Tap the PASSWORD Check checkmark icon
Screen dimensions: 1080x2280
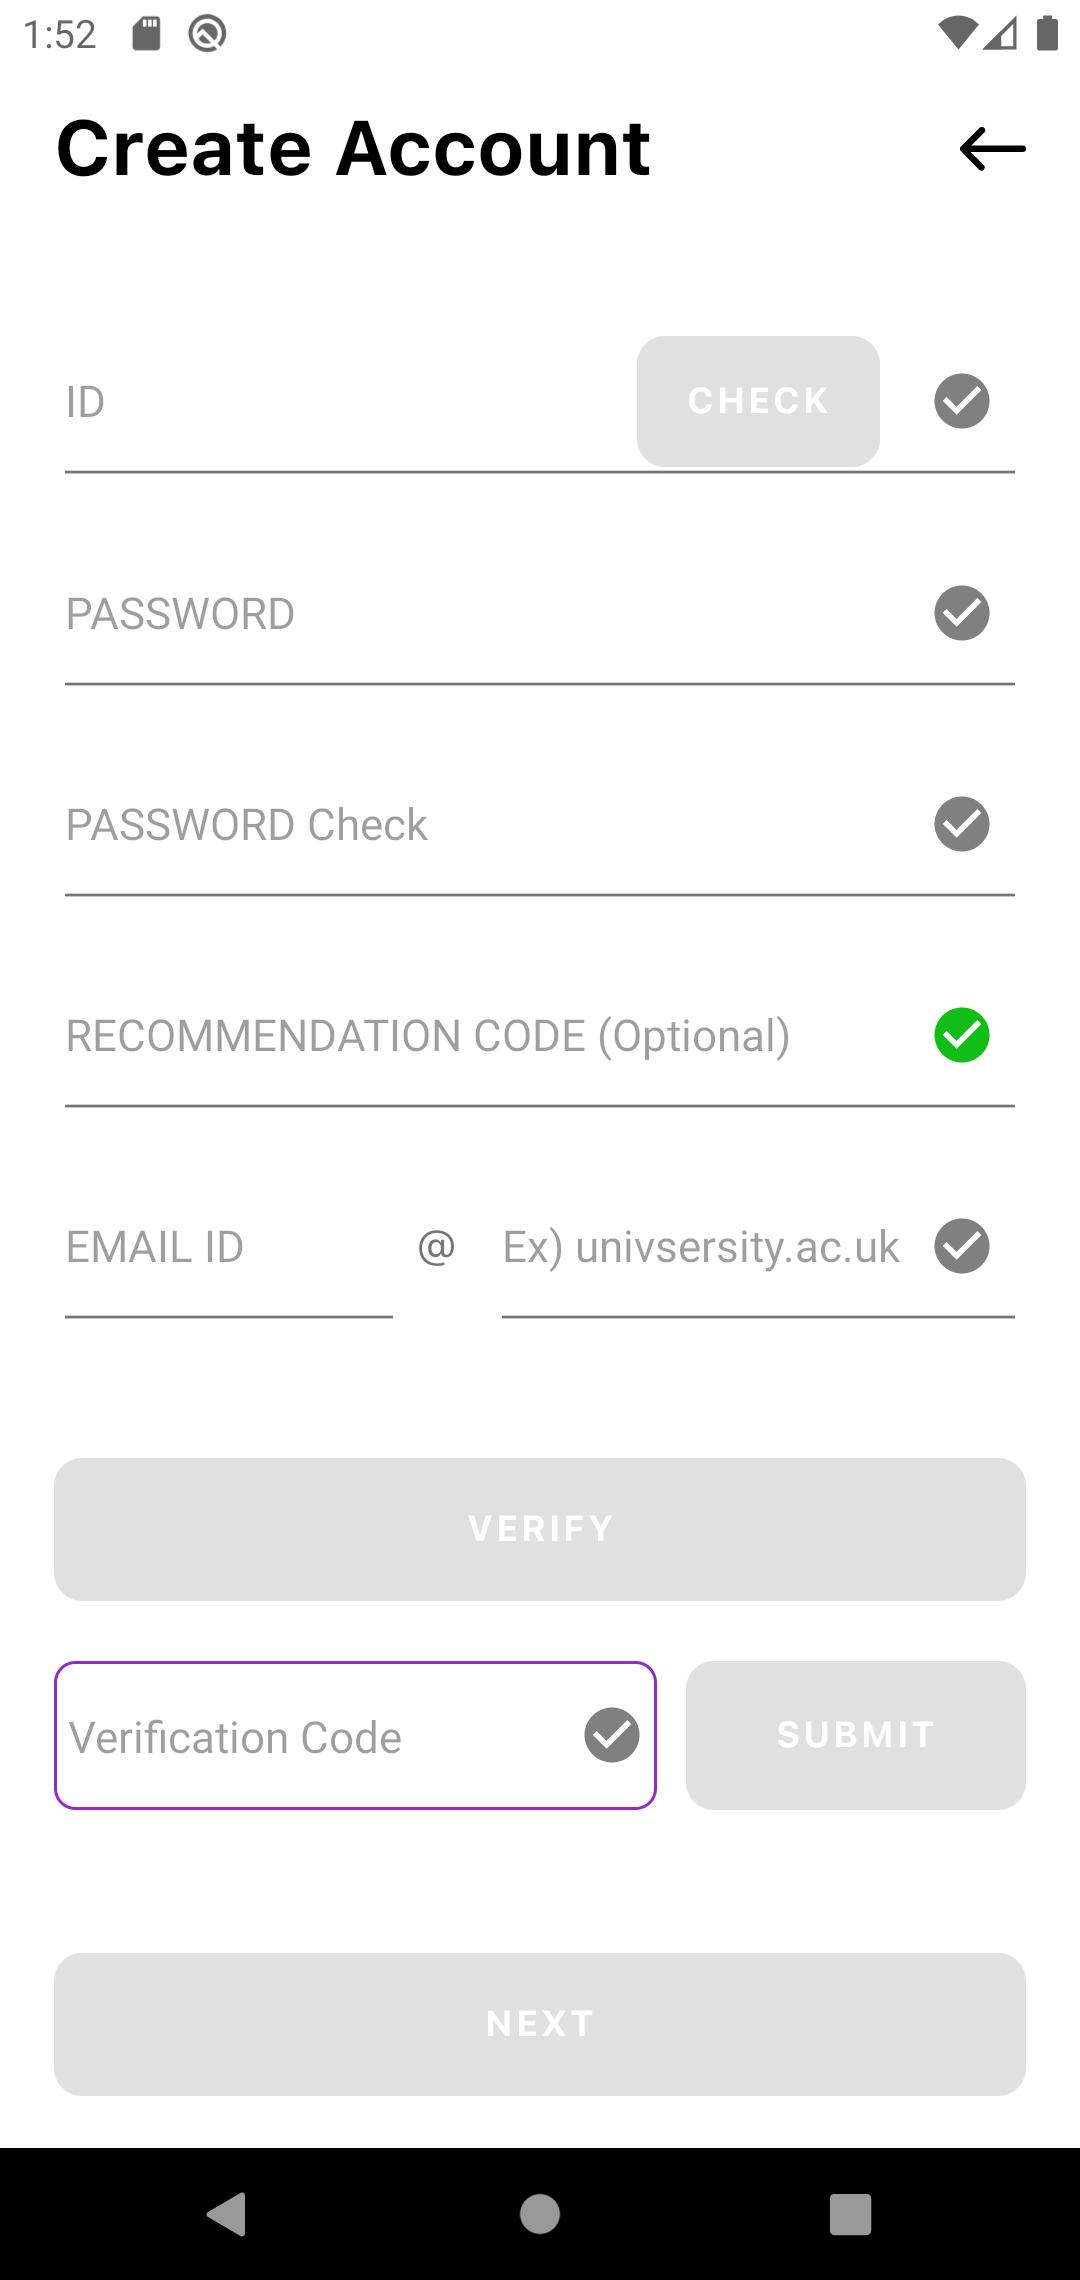click(962, 824)
